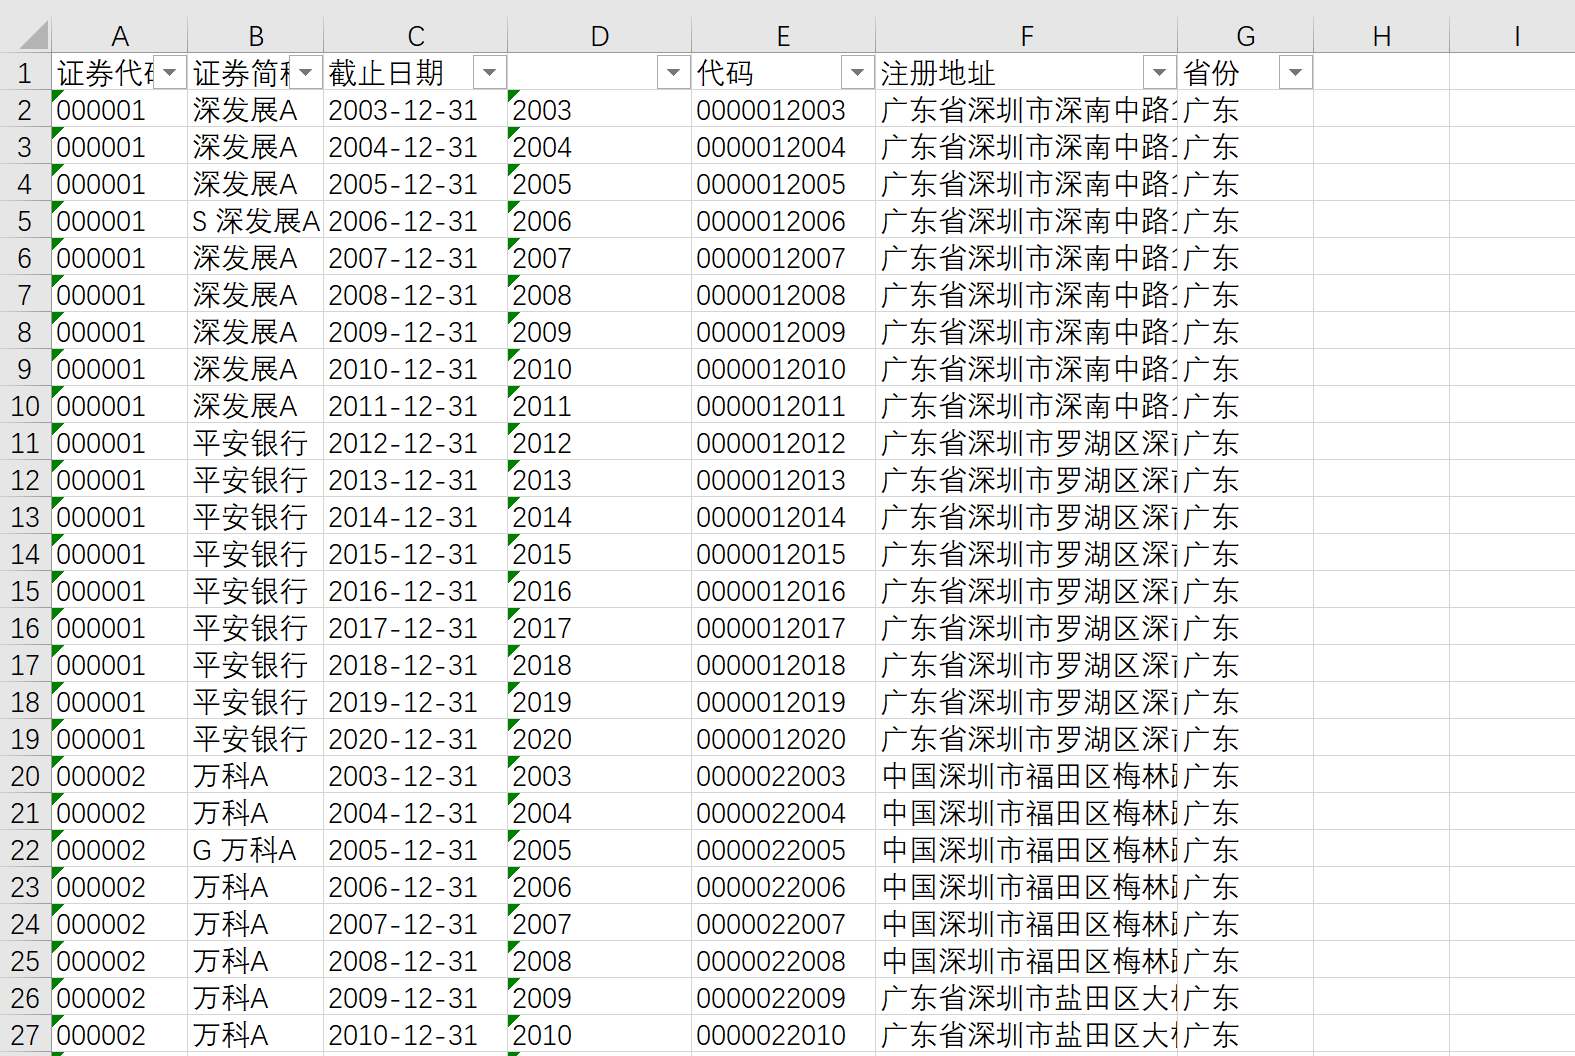Click the 代码 header cell text
1575x1056 pixels.
coord(725,73)
